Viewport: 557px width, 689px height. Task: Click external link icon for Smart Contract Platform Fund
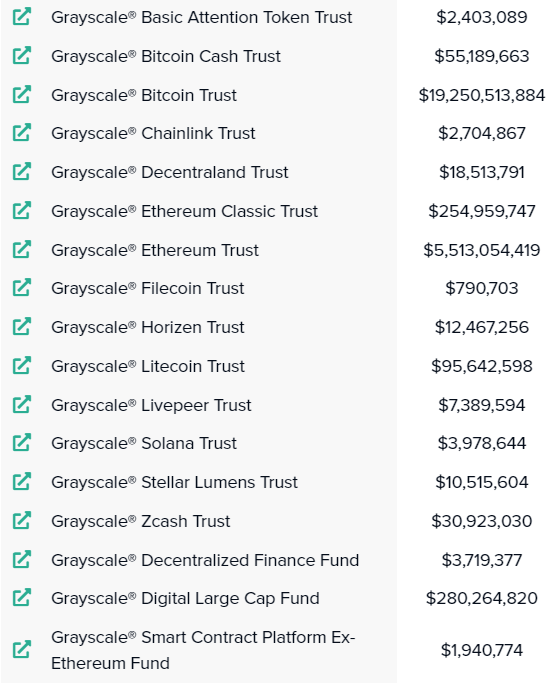(22, 649)
